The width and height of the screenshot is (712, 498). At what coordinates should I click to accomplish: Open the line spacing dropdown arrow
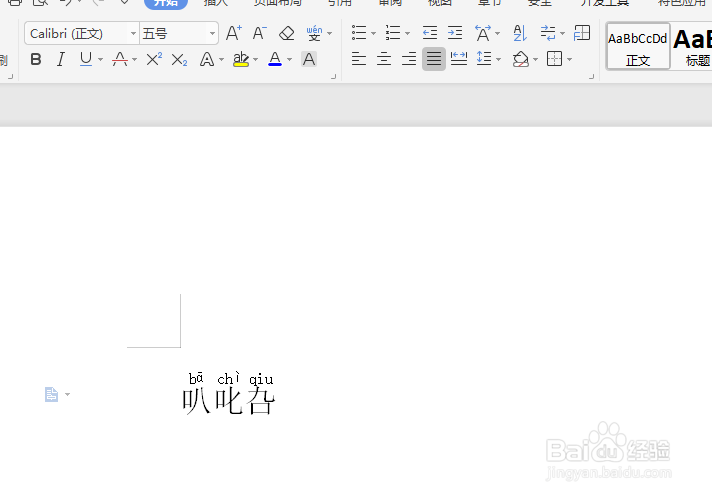coord(499,59)
